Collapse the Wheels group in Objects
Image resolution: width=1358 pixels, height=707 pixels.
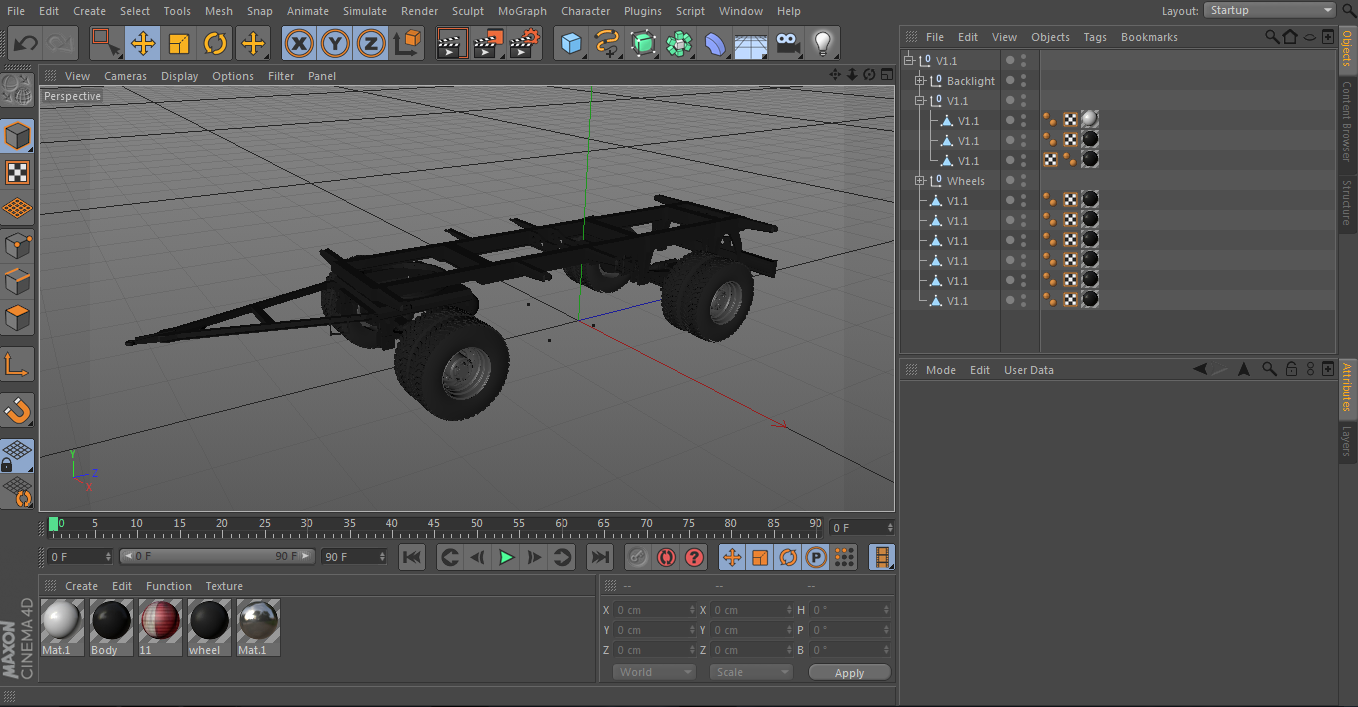click(920, 181)
